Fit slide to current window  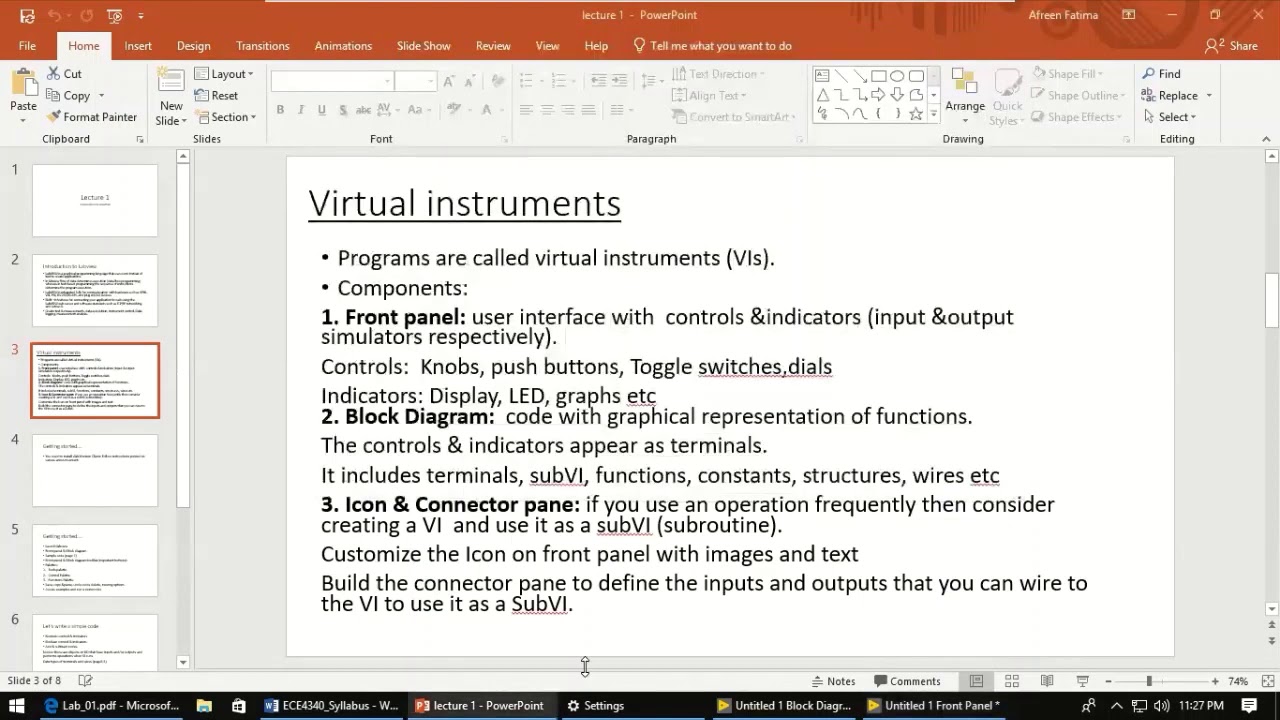(x=1265, y=681)
